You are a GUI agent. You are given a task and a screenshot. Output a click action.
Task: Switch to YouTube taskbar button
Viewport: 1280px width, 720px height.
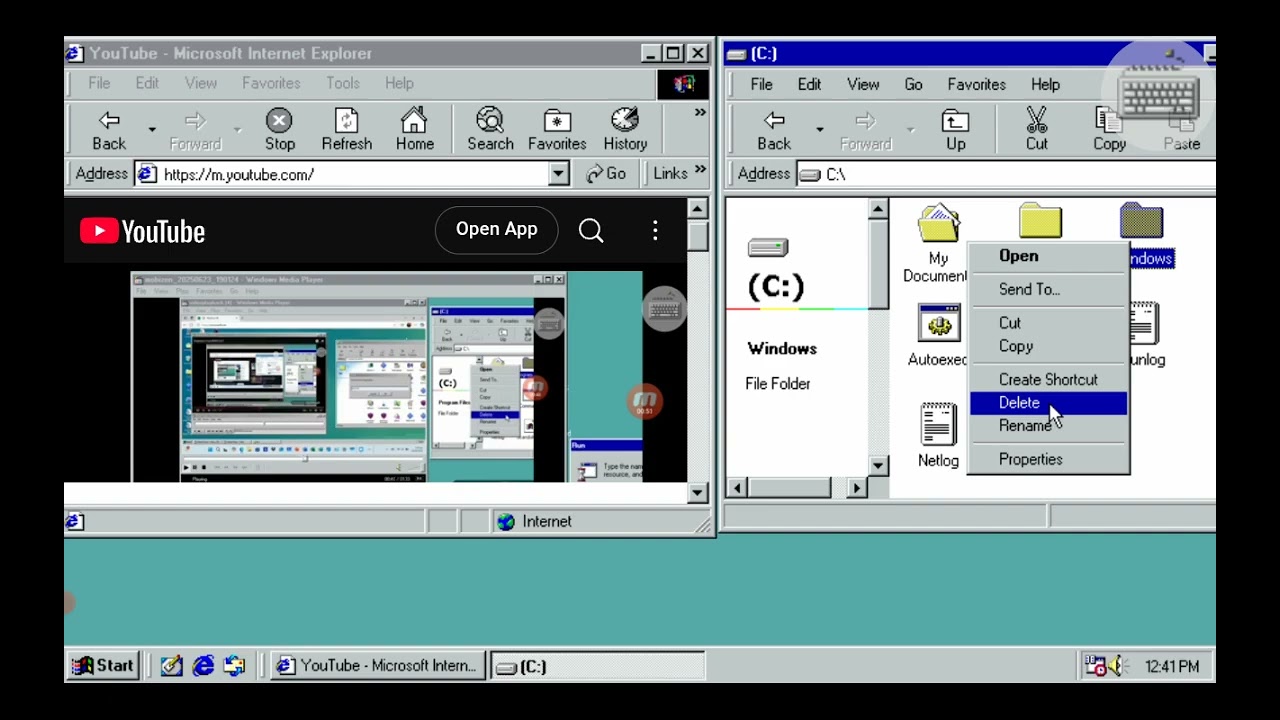[x=378, y=666]
